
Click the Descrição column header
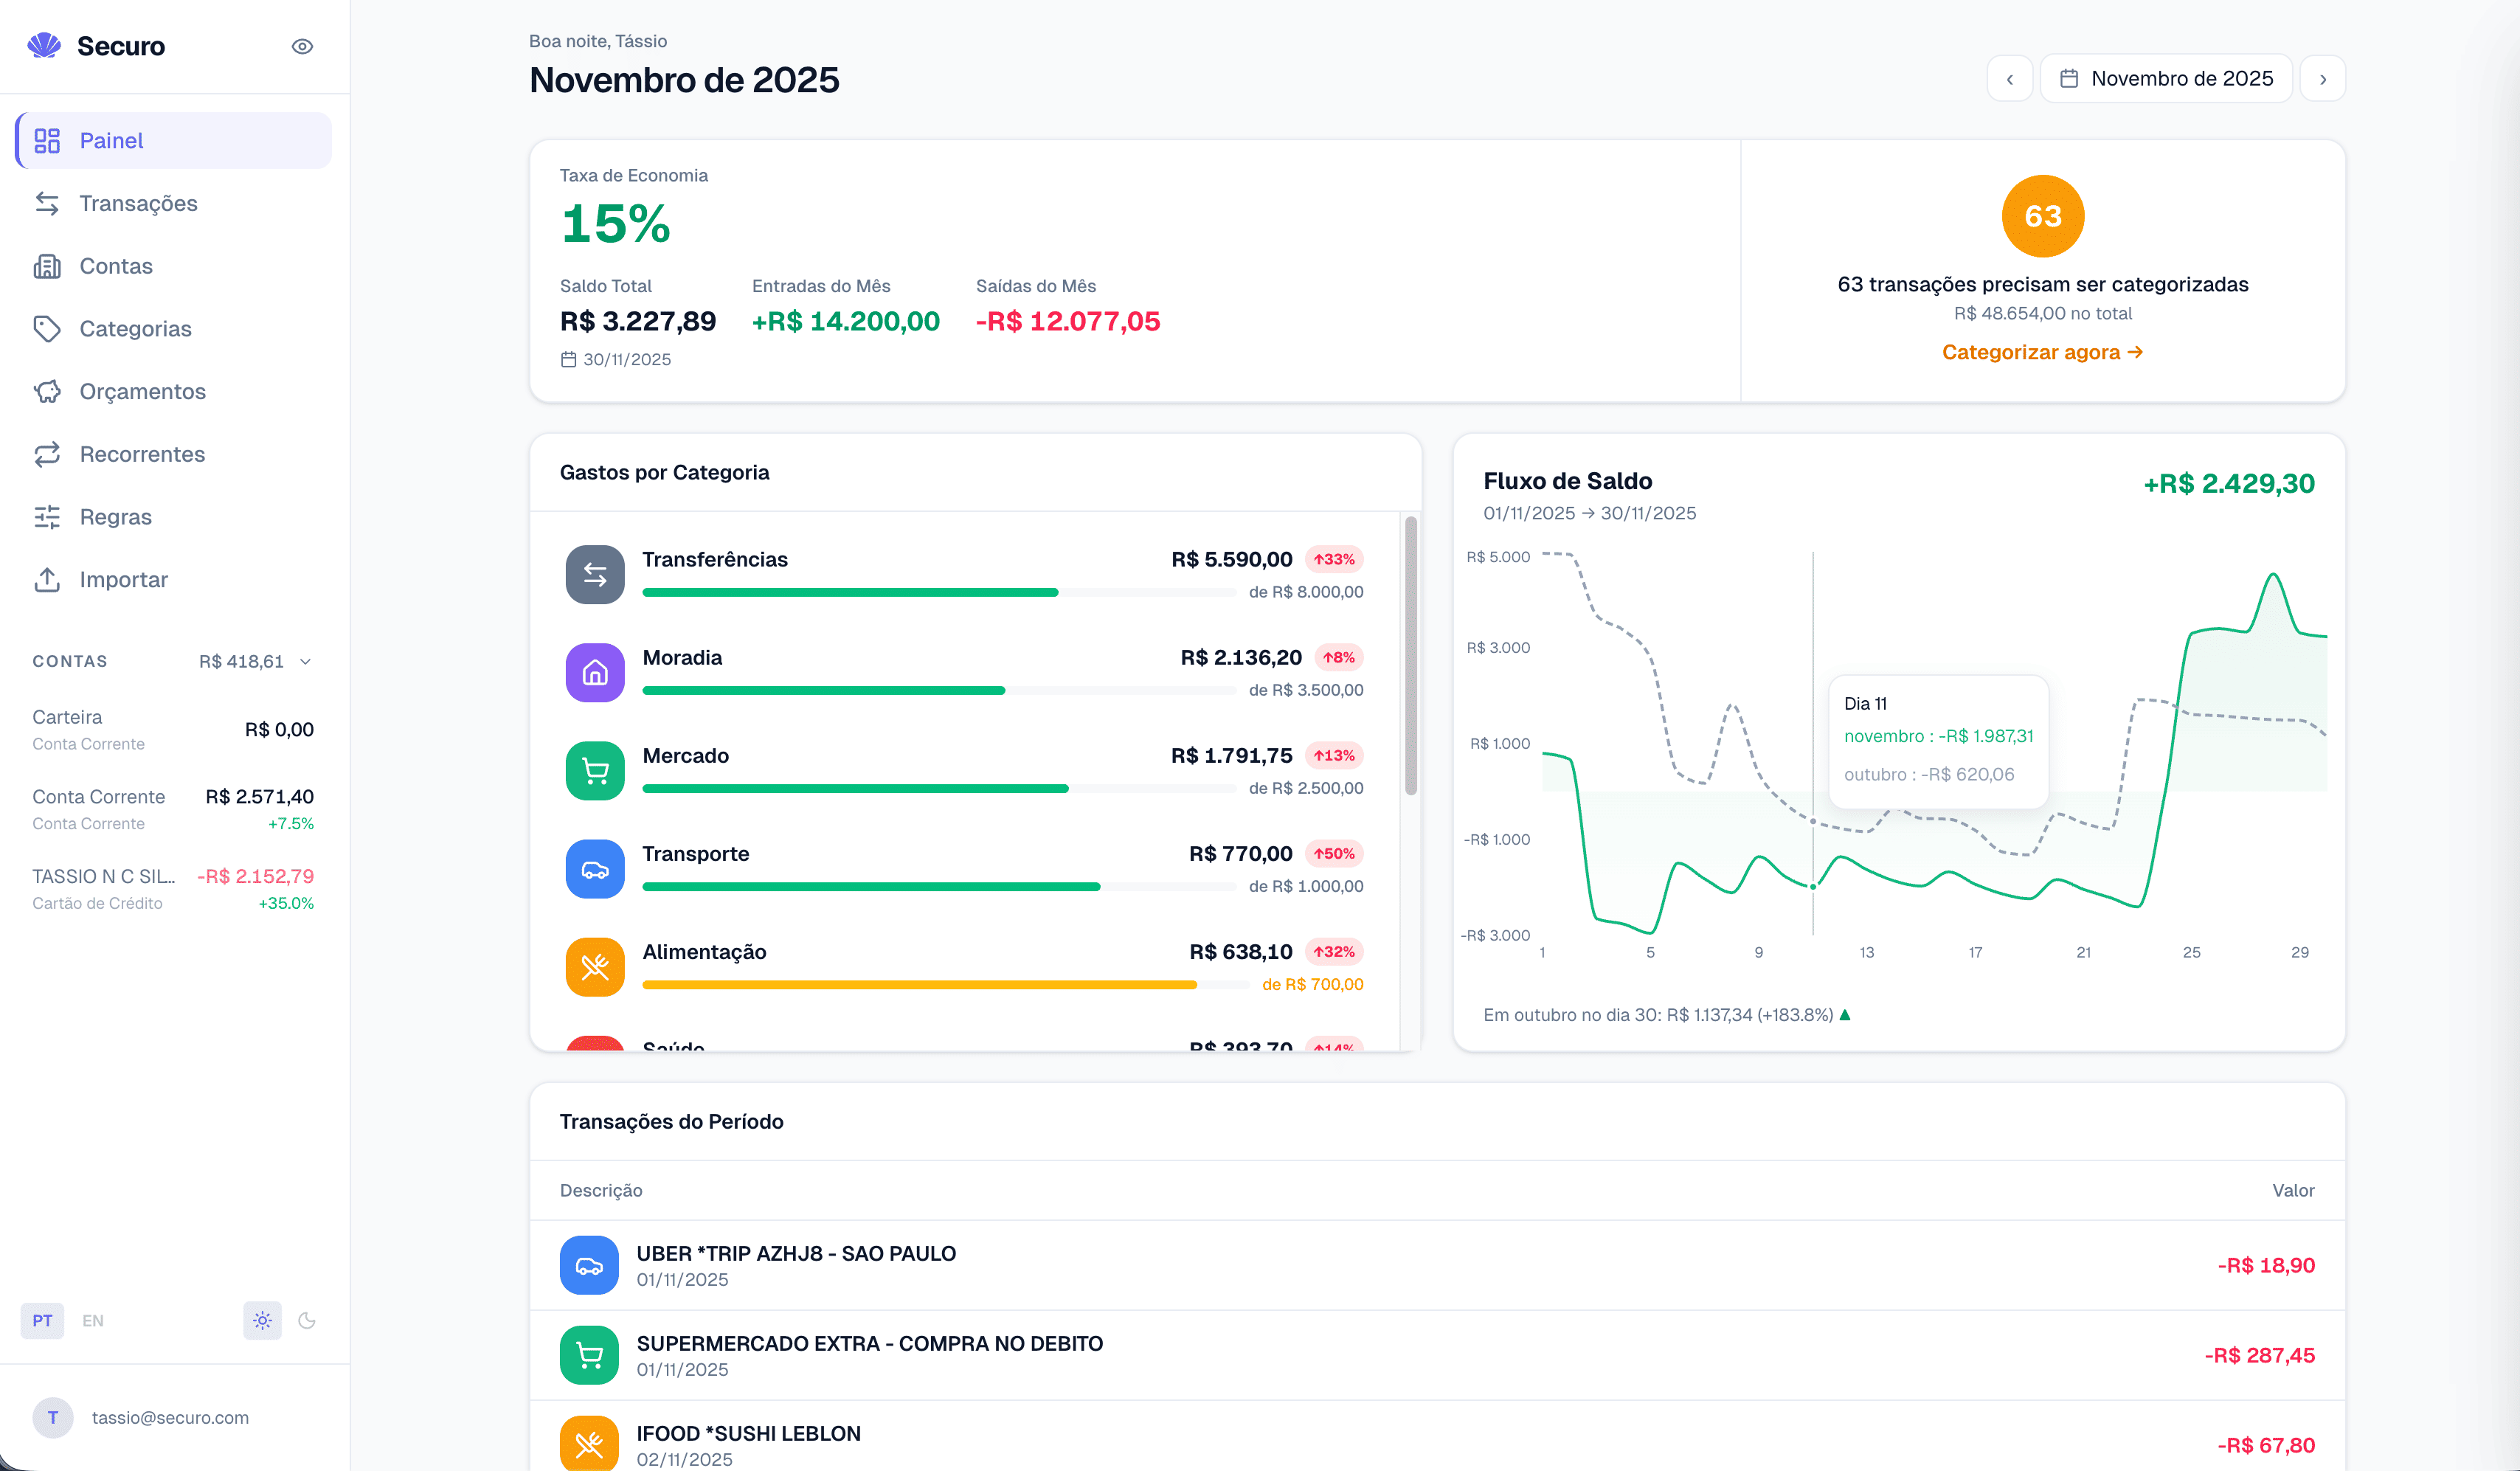[x=601, y=1190]
